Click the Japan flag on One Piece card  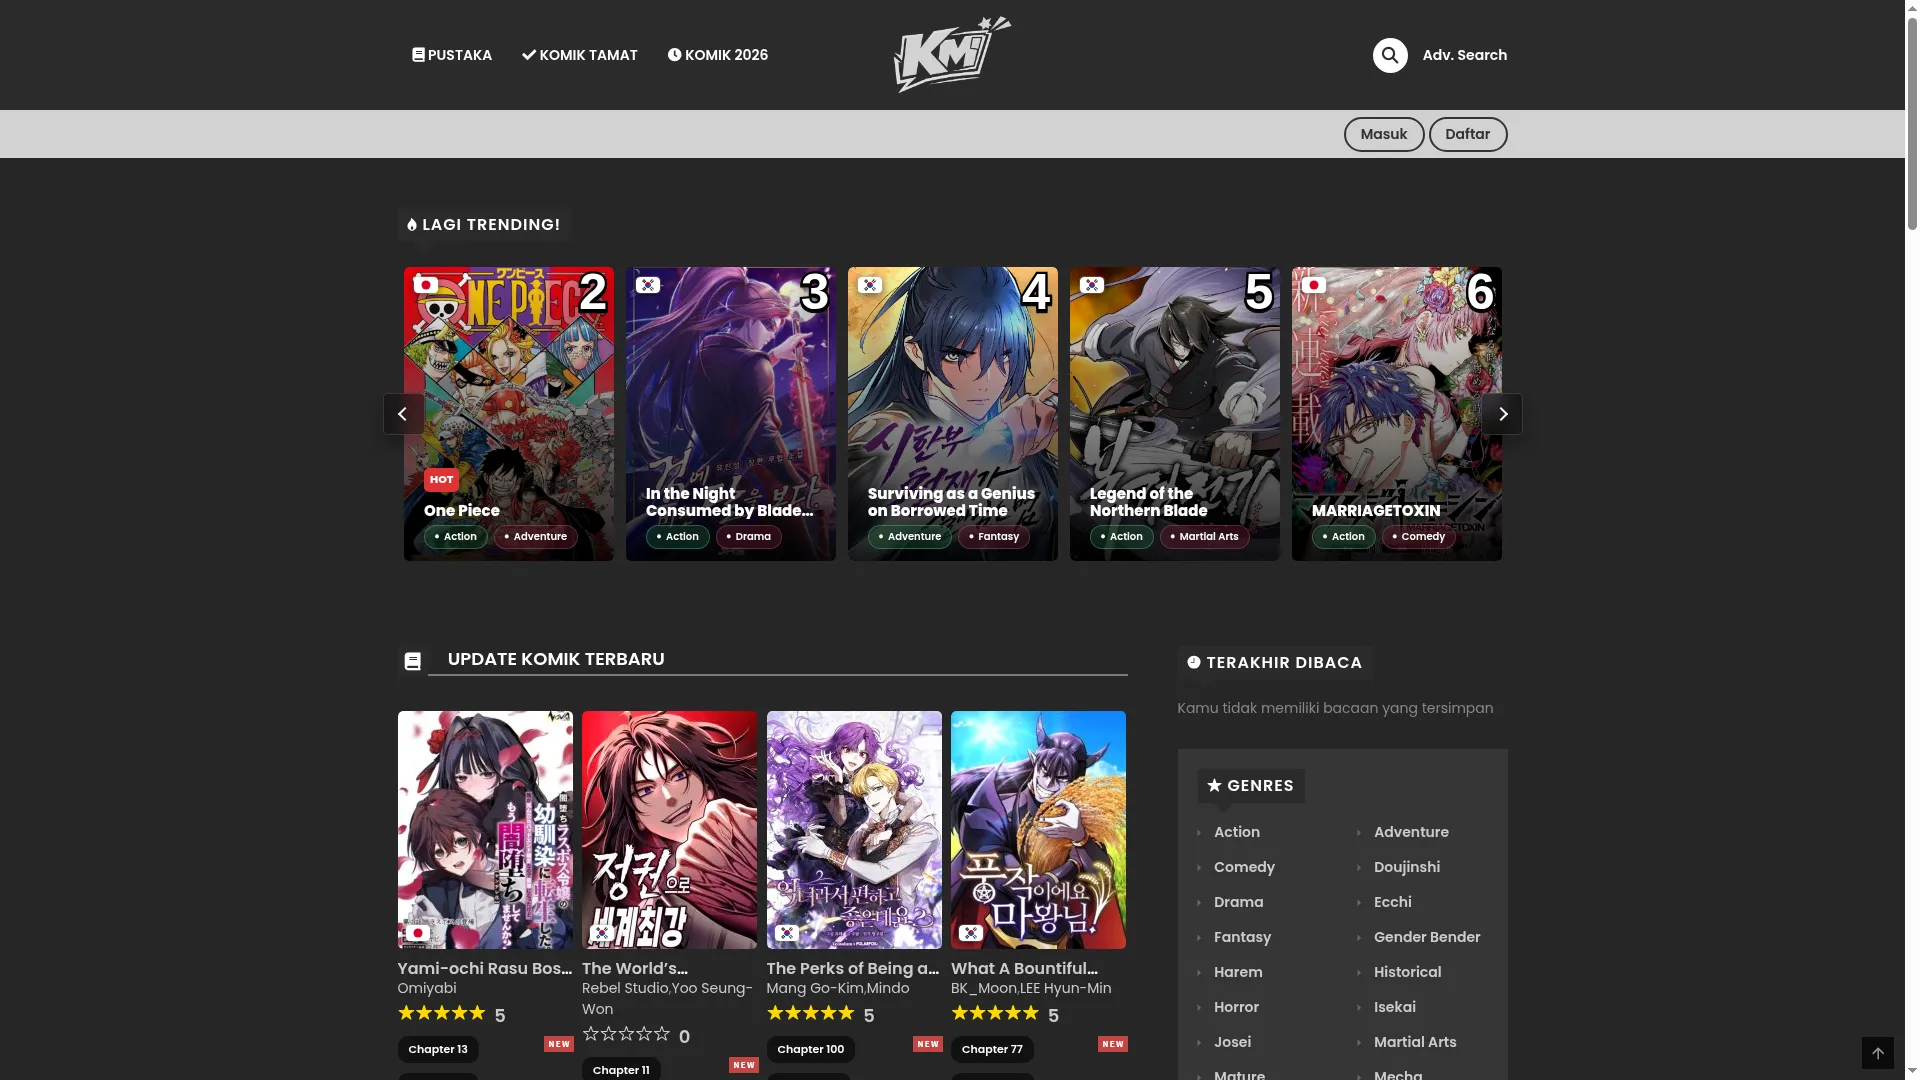click(x=426, y=285)
